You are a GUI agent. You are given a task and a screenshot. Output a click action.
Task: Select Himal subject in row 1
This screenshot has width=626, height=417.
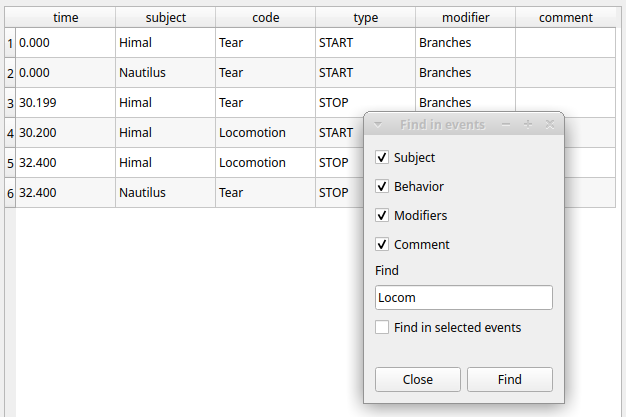pyautogui.click(x=166, y=43)
